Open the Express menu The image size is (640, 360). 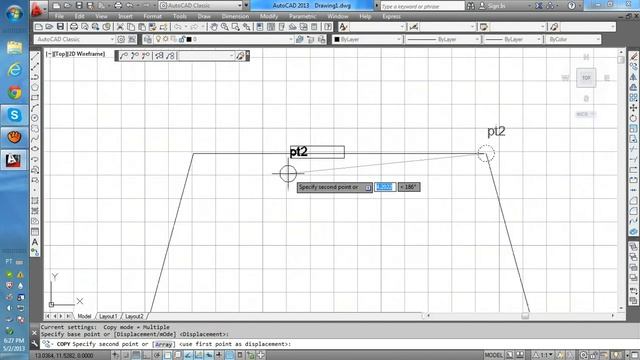click(391, 16)
